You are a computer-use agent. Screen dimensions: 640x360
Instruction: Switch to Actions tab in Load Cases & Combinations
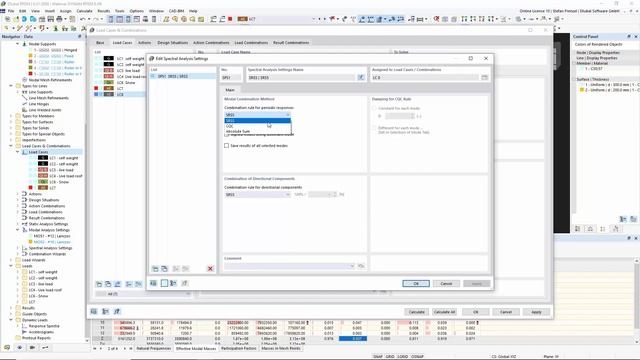[x=144, y=42]
